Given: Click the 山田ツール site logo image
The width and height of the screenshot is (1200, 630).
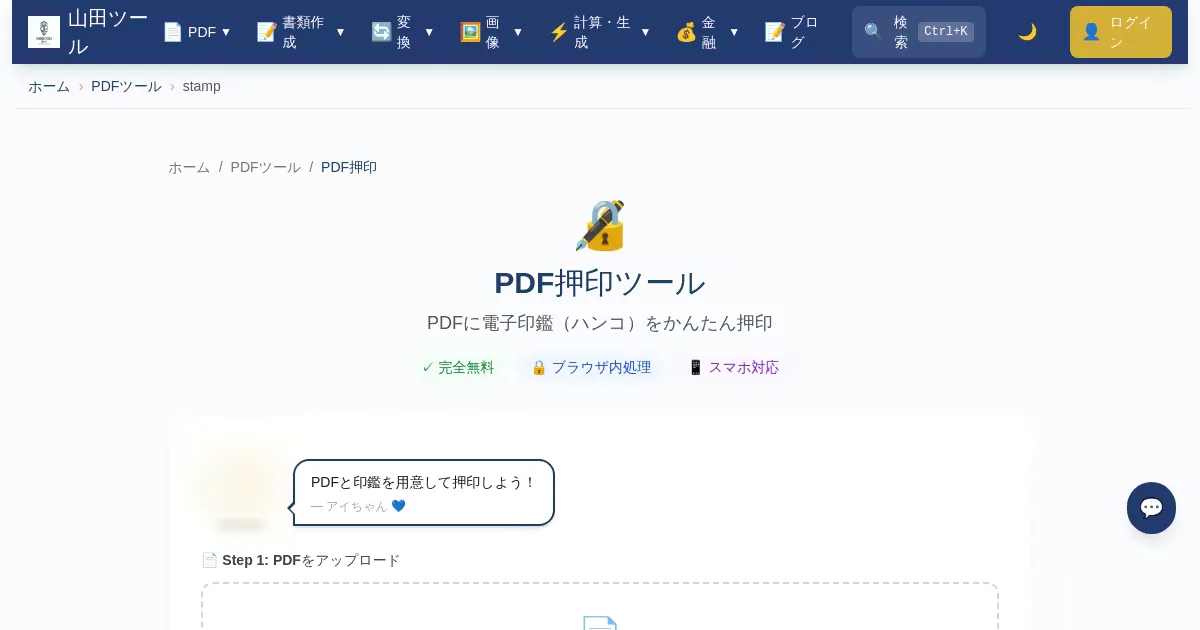Looking at the screenshot, I should pyautogui.click(x=44, y=32).
